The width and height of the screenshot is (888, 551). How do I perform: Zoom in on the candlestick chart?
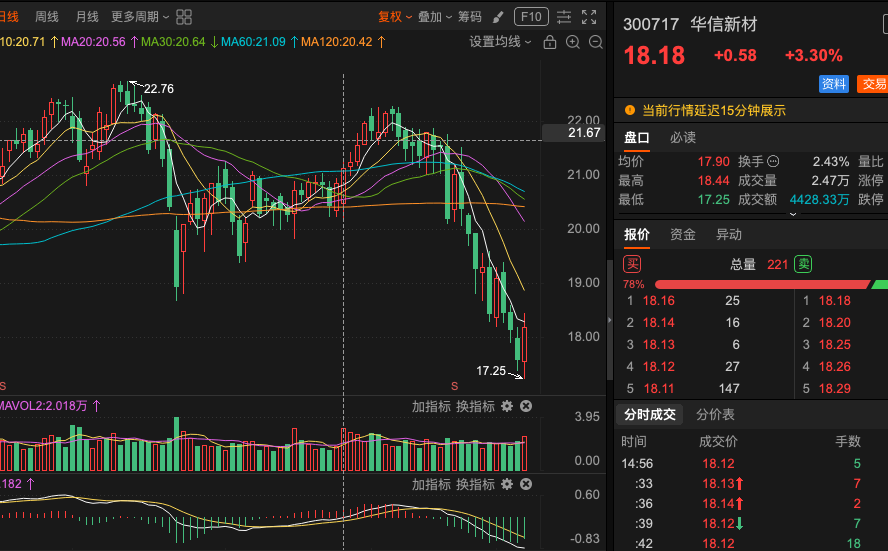tap(573, 42)
